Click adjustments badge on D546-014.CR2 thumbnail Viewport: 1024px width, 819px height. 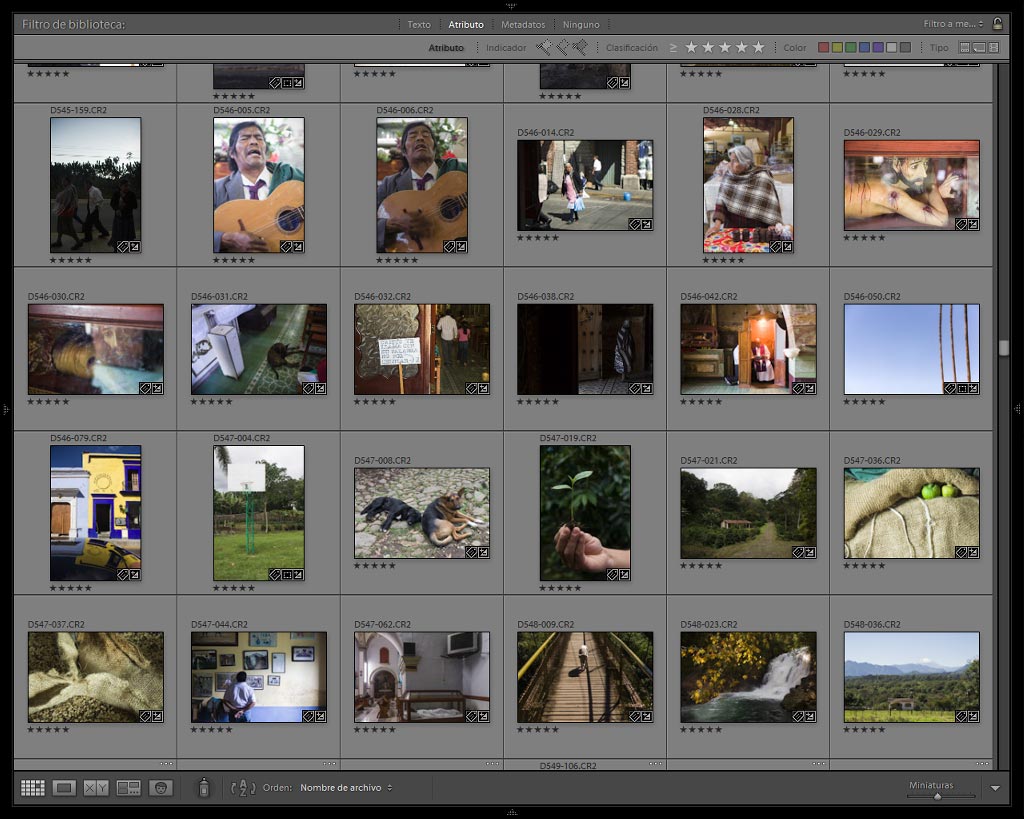(x=647, y=224)
